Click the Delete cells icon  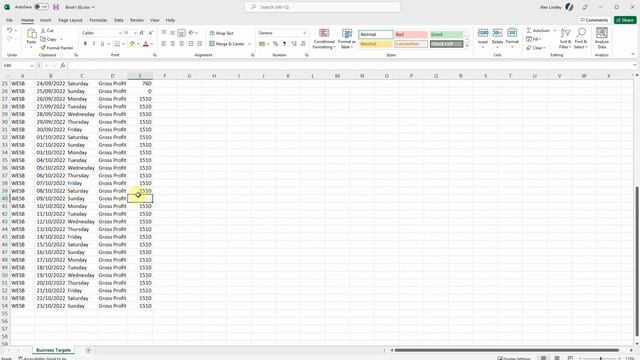coord(498,33)
